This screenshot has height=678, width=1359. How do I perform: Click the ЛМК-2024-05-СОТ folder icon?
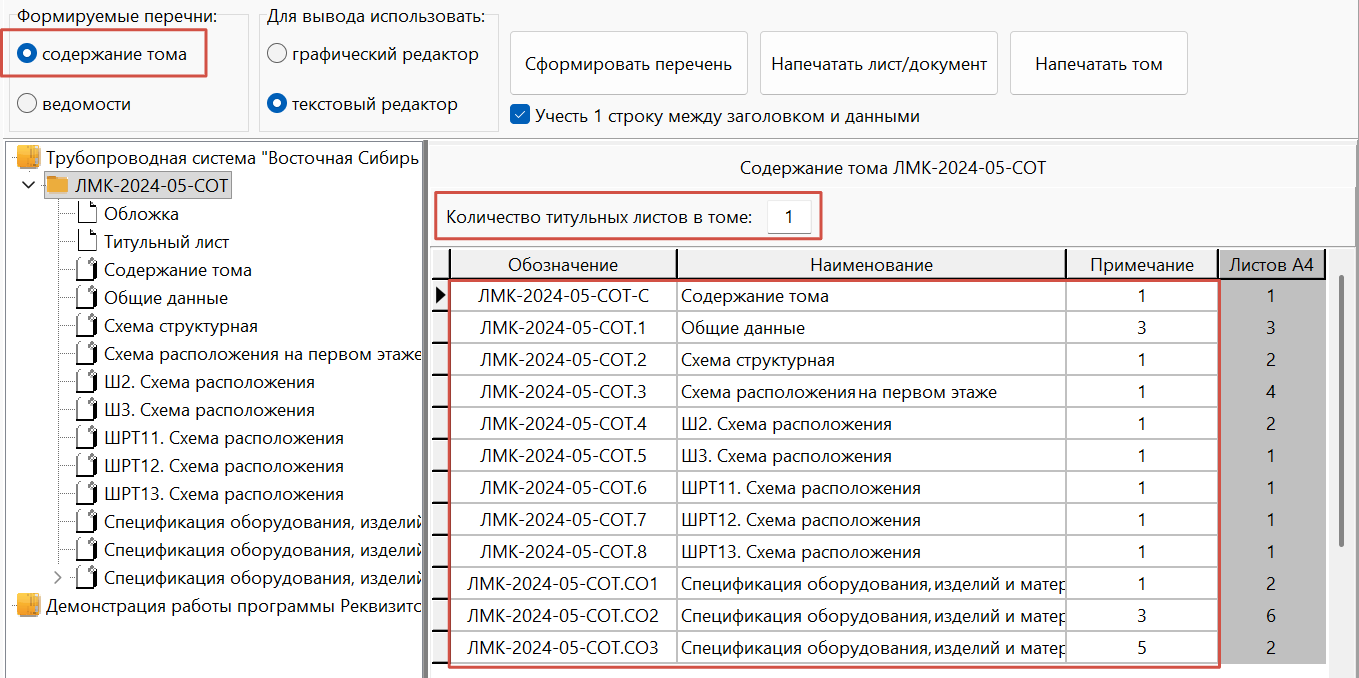click(58, 185)
